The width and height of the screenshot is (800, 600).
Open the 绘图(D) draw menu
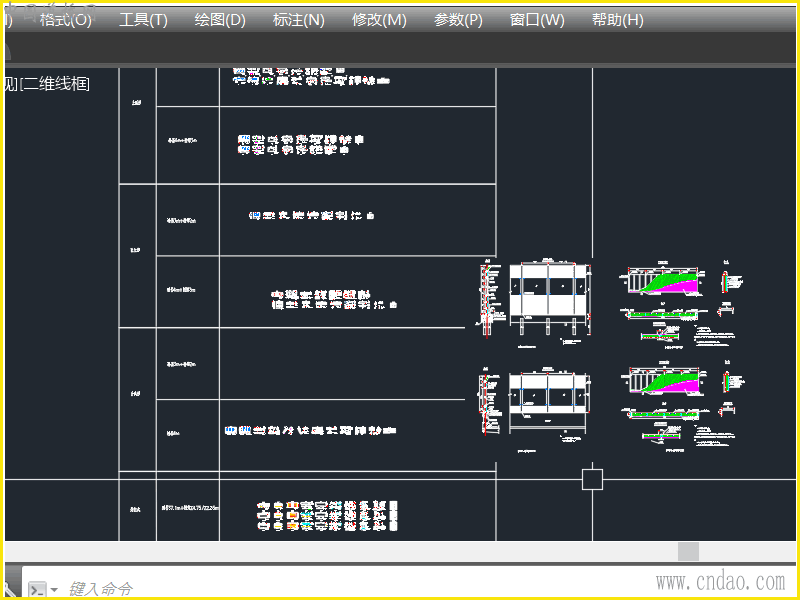(x=220, y=20)
